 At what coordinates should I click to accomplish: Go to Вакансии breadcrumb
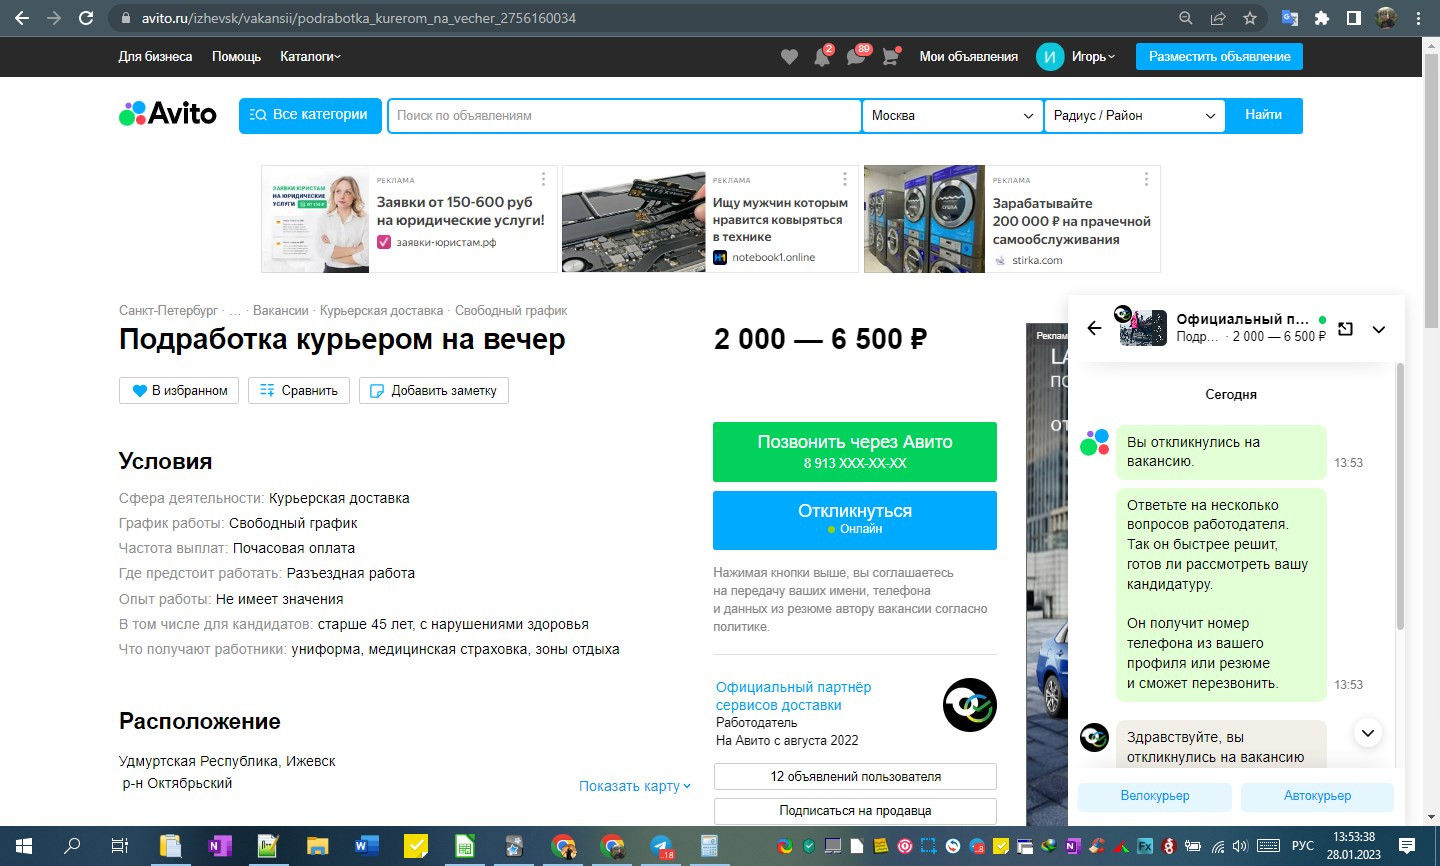[281, 311]
